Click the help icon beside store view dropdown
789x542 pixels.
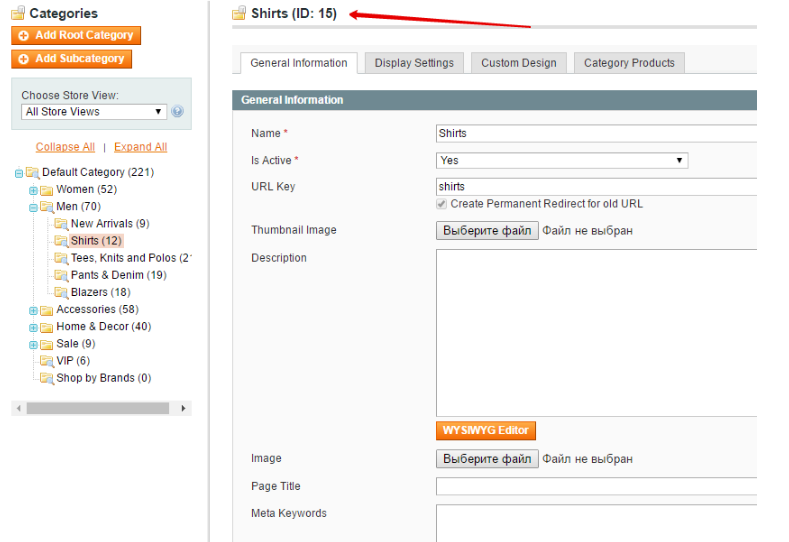[x=177, y=112]
